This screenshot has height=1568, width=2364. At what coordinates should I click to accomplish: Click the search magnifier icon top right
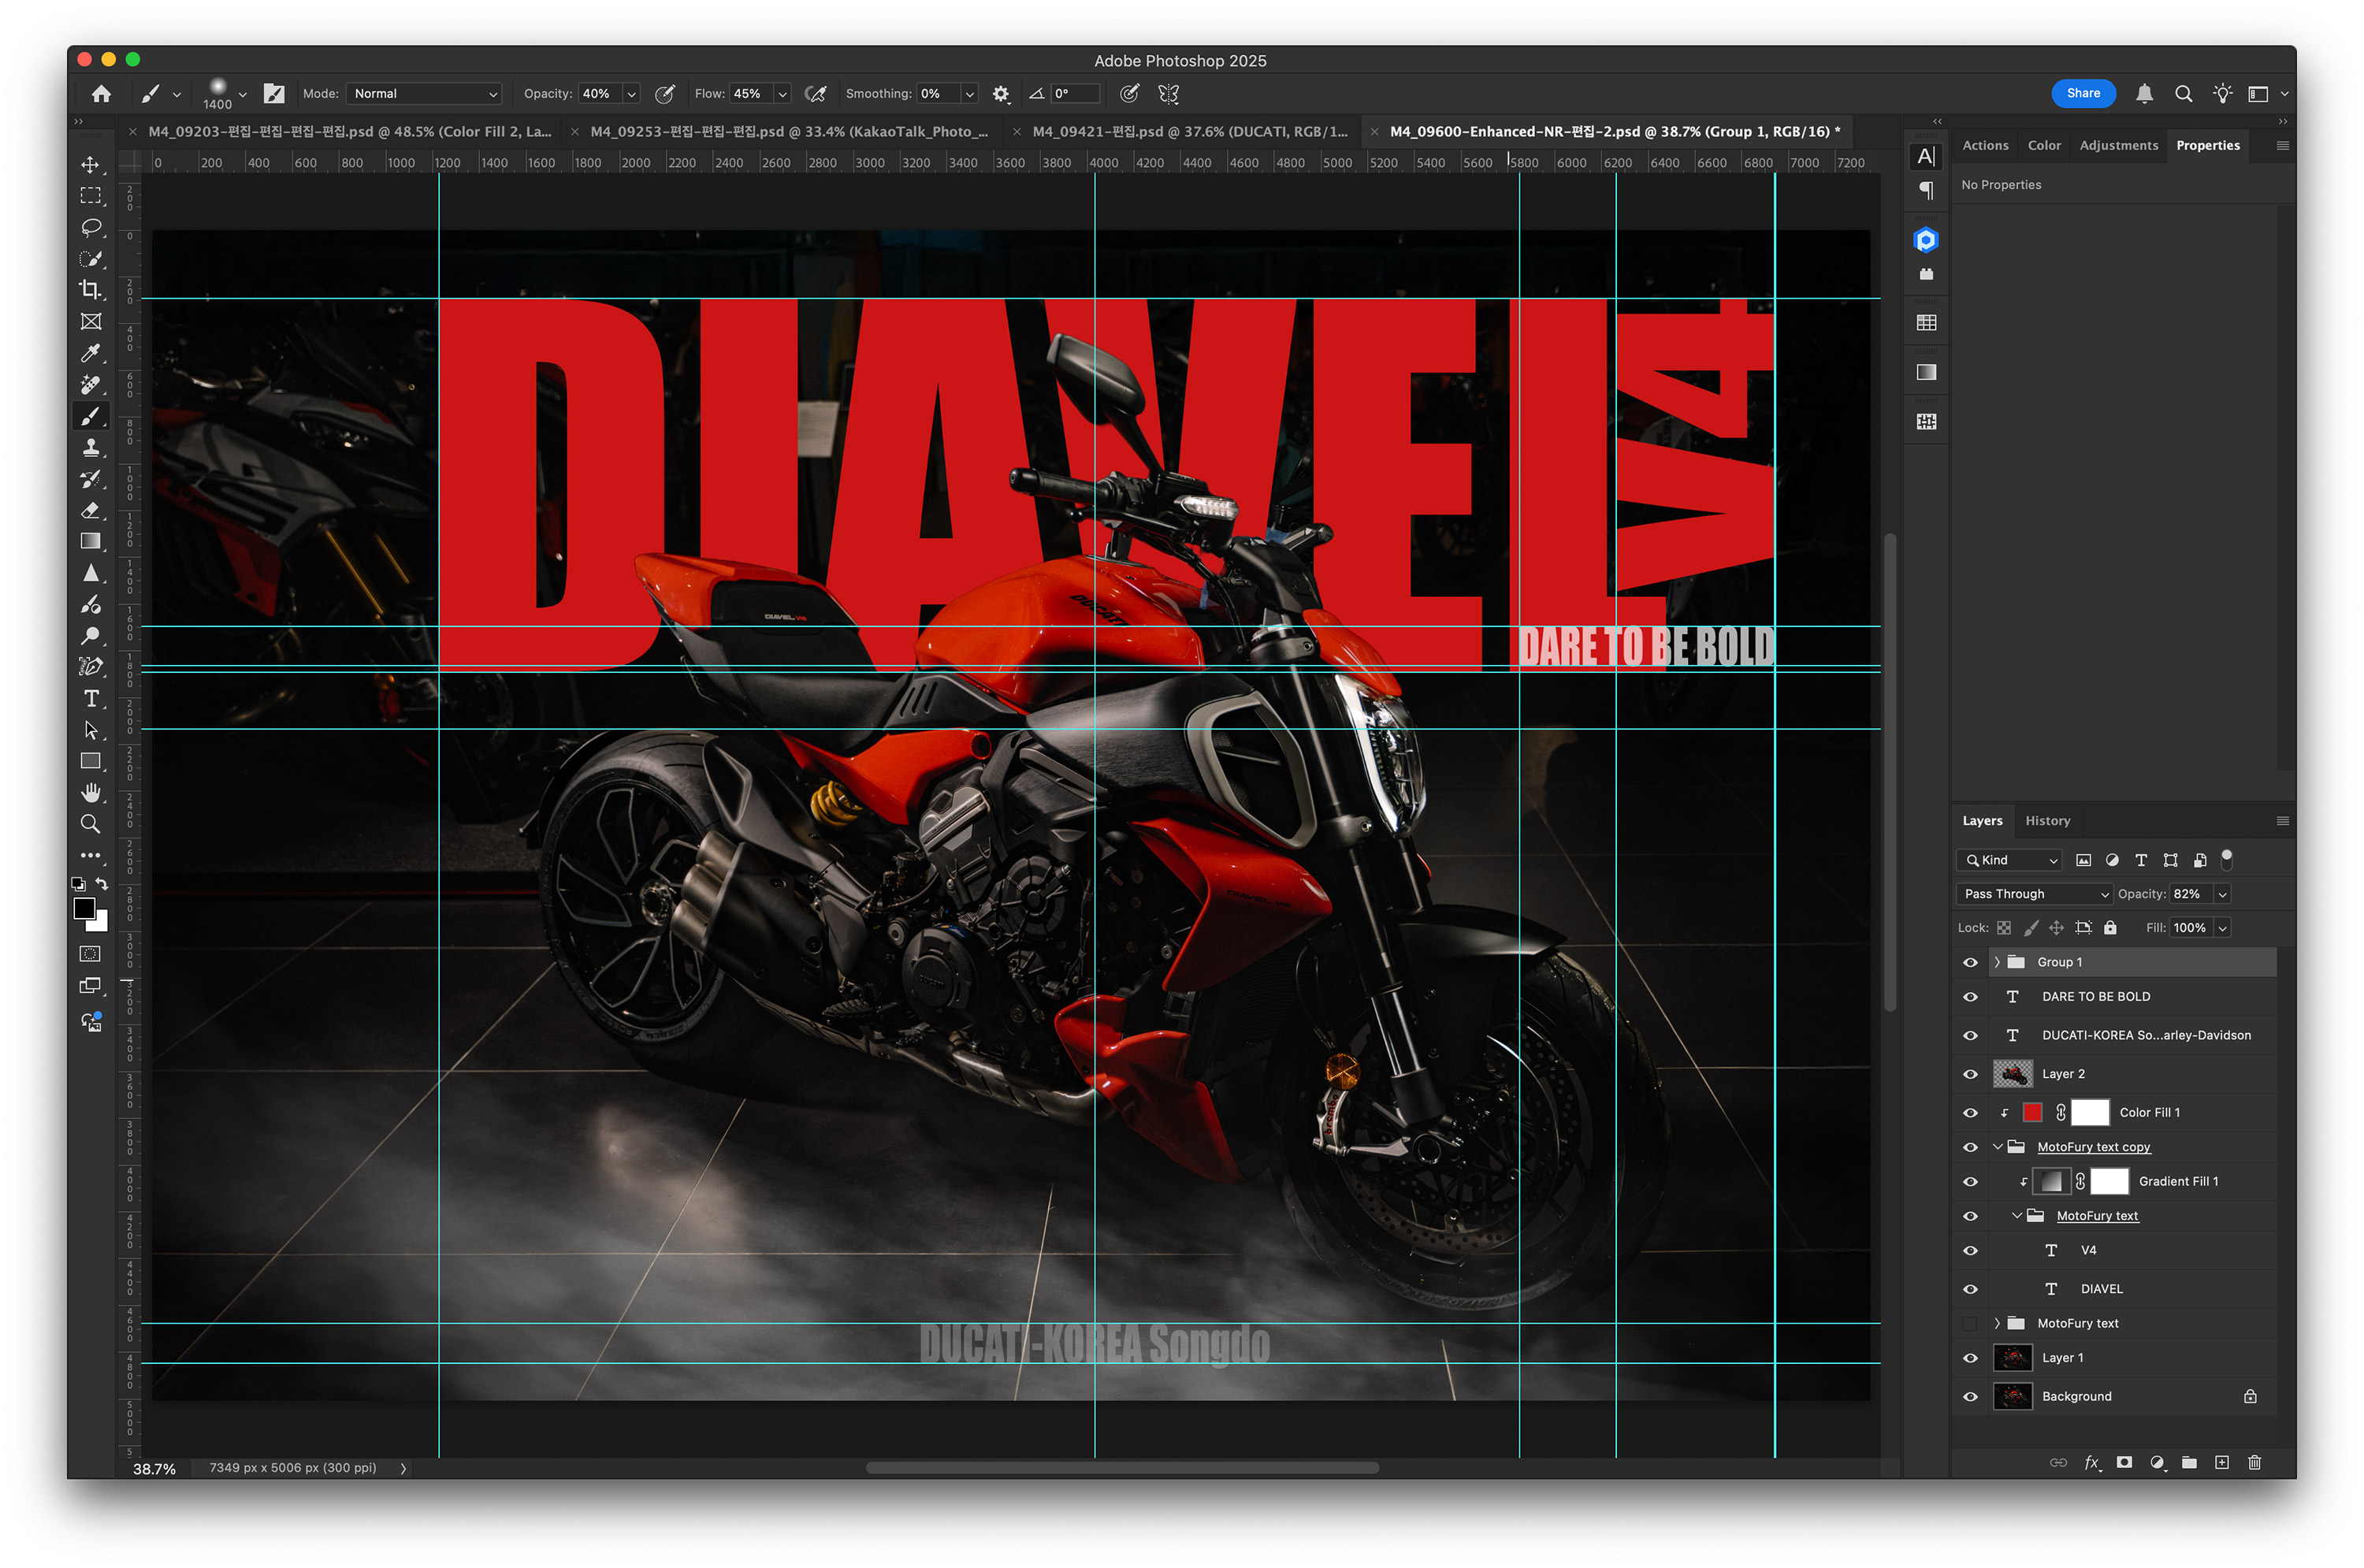(x=2184, y=94)
